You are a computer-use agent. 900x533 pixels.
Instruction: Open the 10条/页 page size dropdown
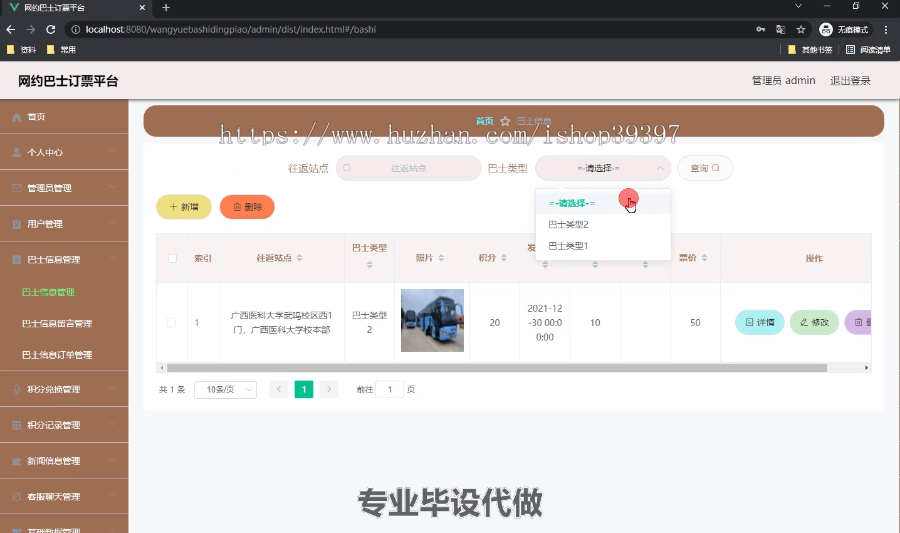coord(226,390)
